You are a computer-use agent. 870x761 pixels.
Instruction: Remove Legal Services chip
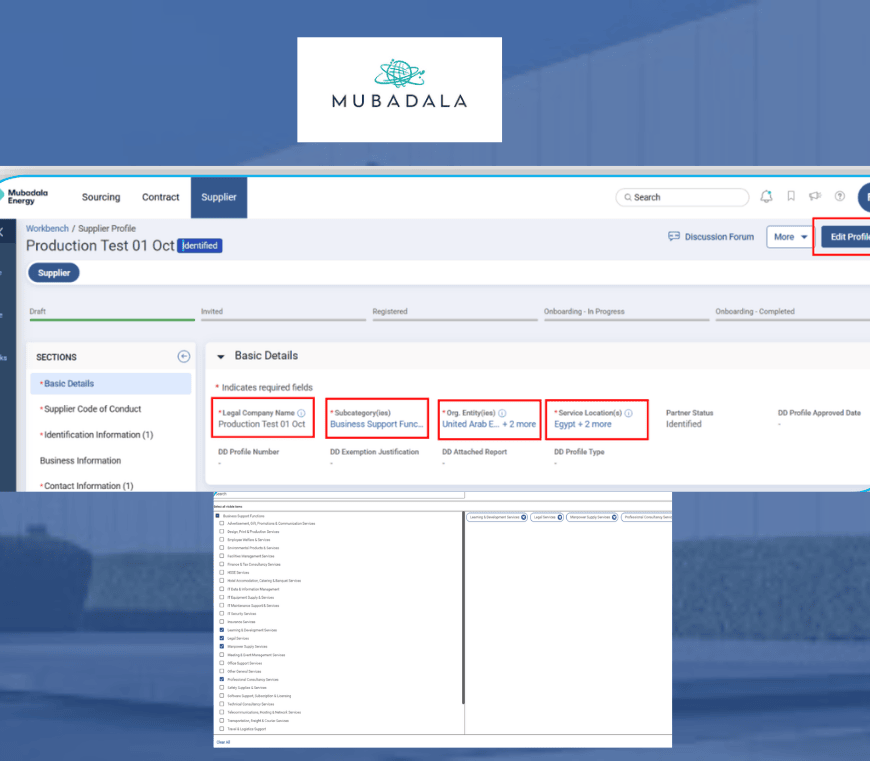click(559, 517)
